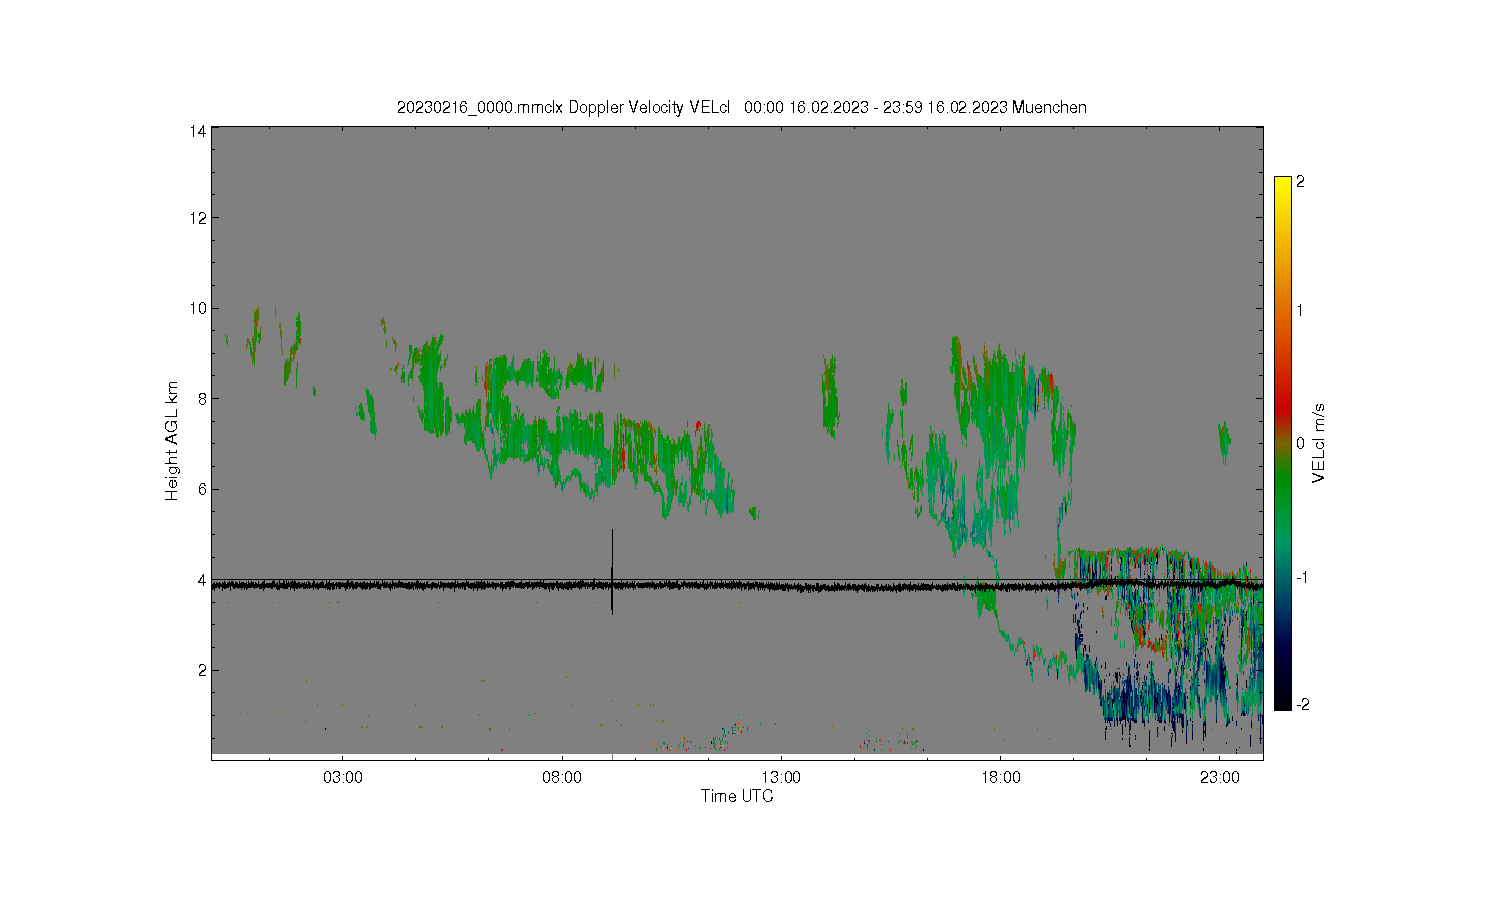Click the 03:00 time tick label
1500x900 pixels.
(343, 777)
